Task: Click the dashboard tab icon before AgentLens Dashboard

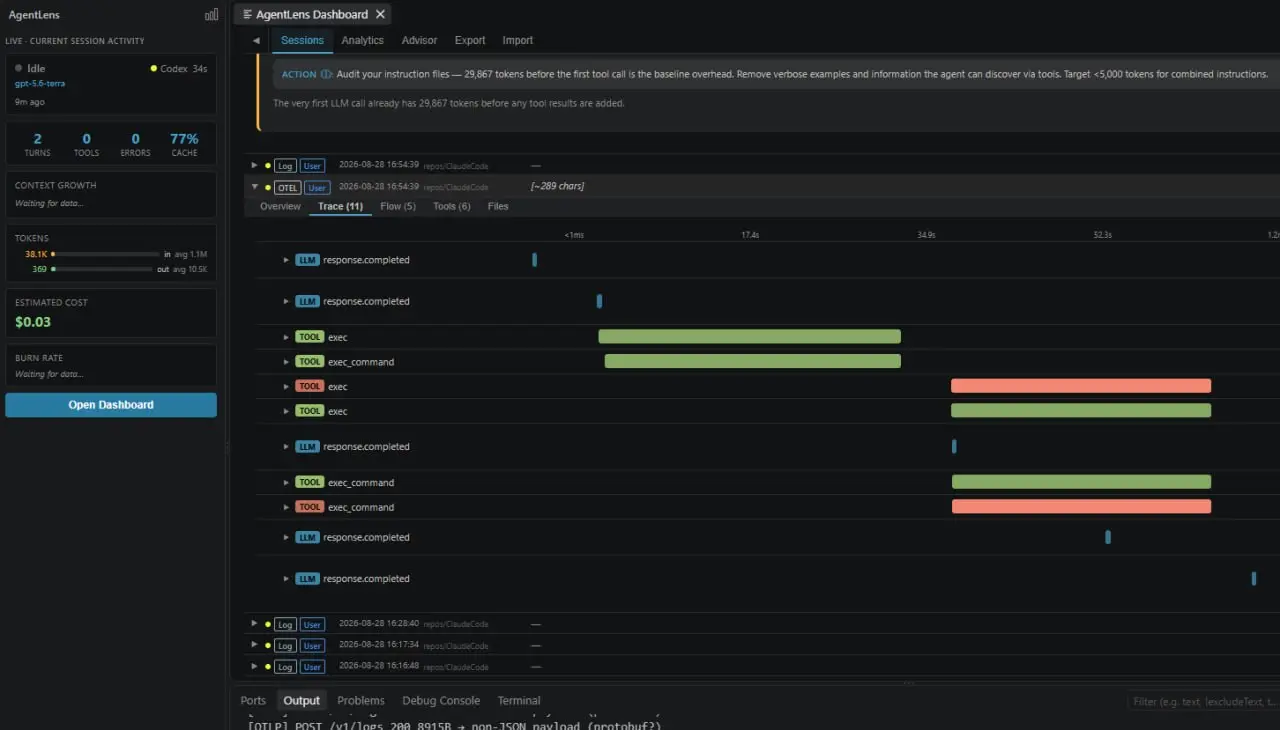Action: tap(247, 15)
